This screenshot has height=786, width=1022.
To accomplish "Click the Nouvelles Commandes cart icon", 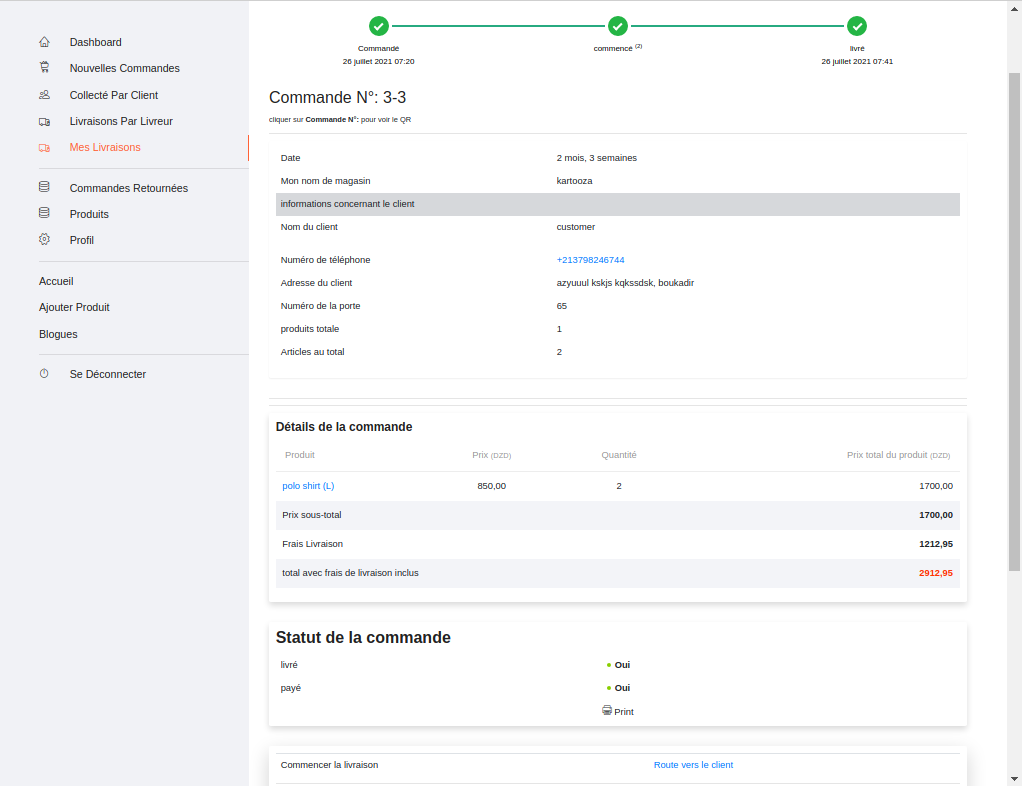I will click(44, 68).
